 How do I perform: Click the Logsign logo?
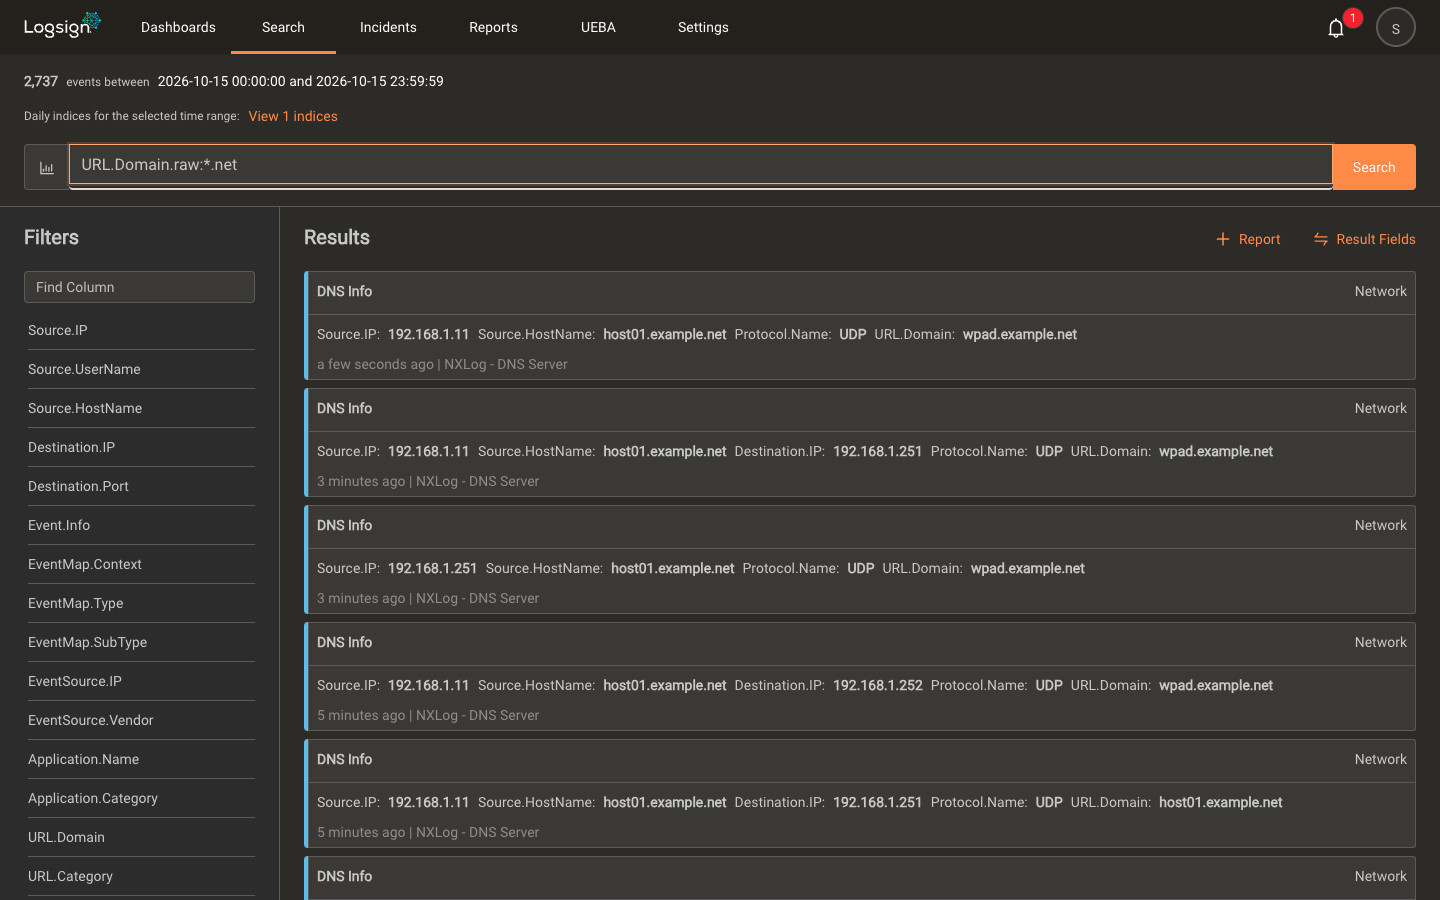62,26
